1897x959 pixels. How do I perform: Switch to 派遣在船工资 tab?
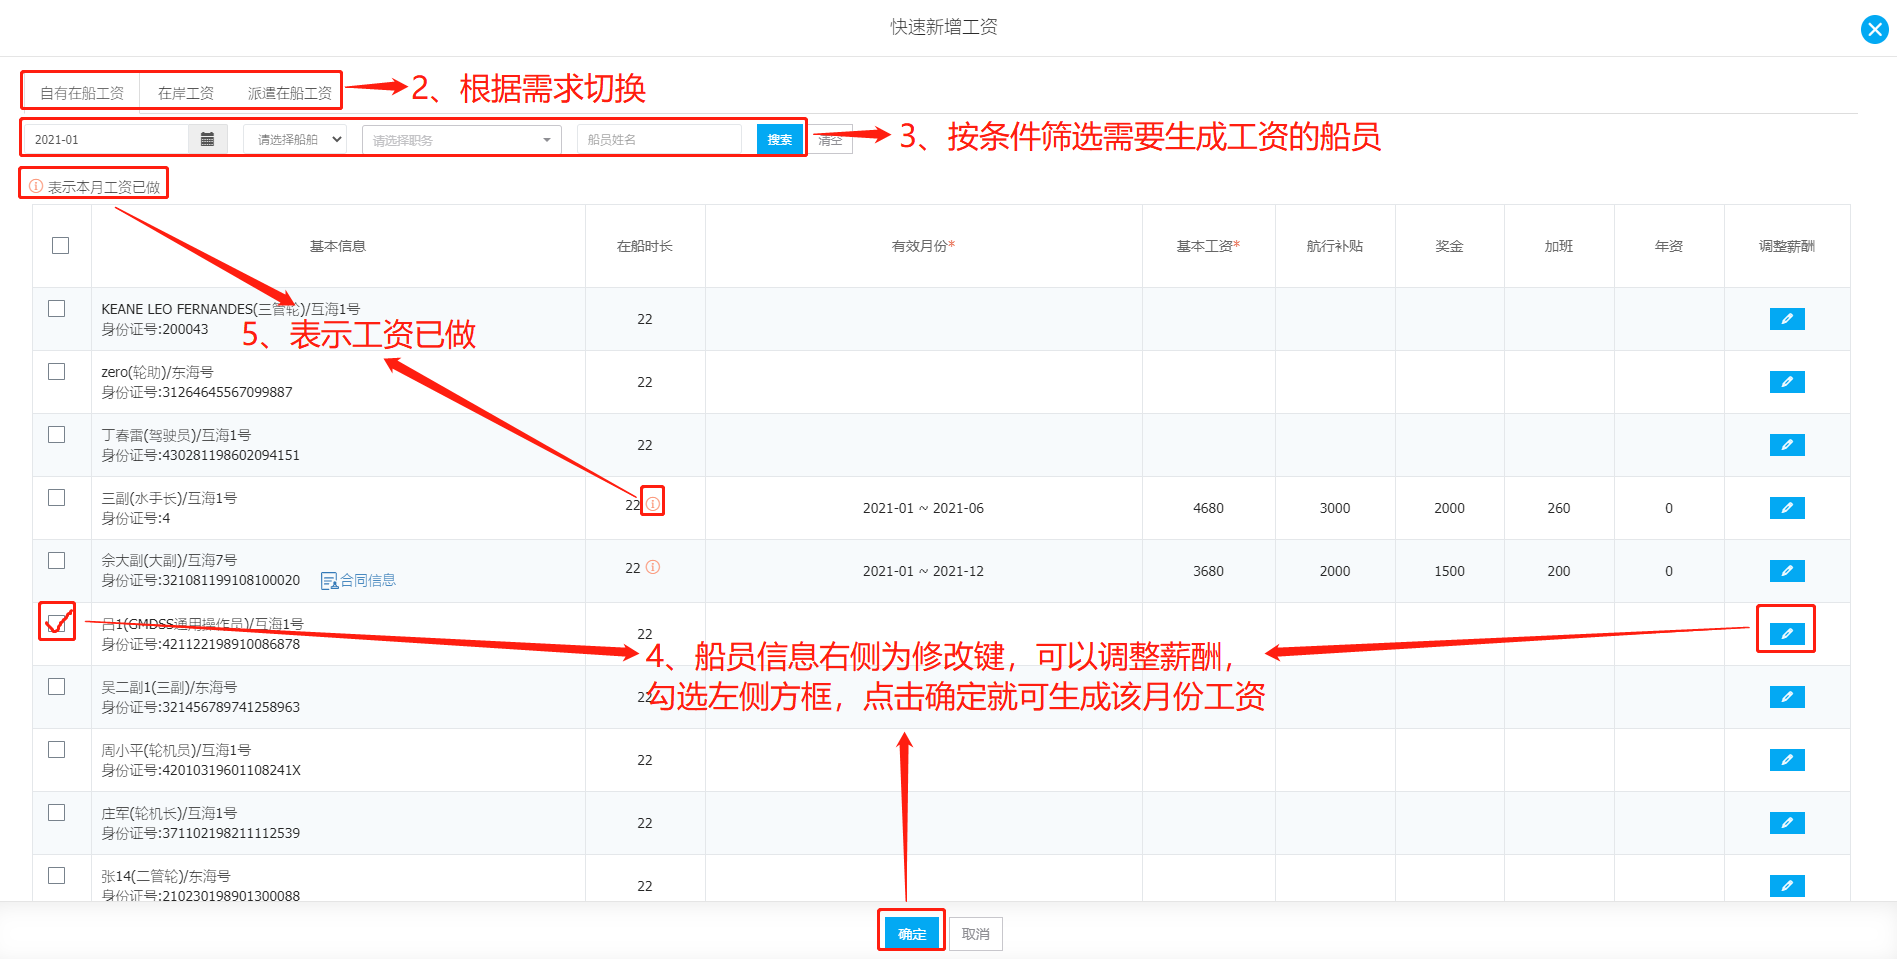pos(290,93)
